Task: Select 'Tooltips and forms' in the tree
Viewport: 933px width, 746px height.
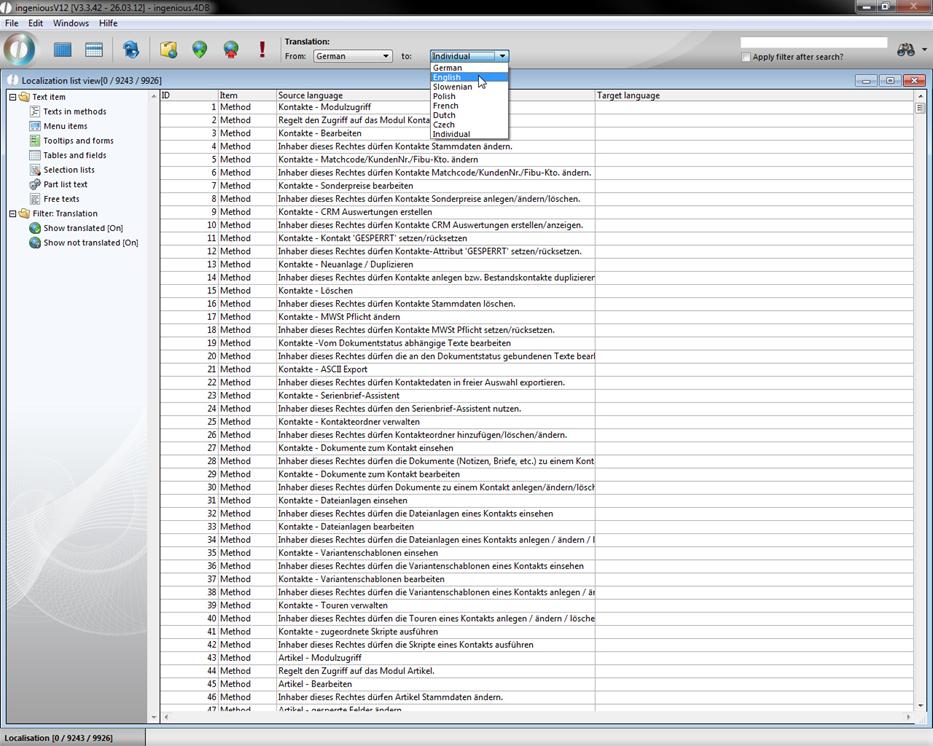Action: [x=78, y=141]
